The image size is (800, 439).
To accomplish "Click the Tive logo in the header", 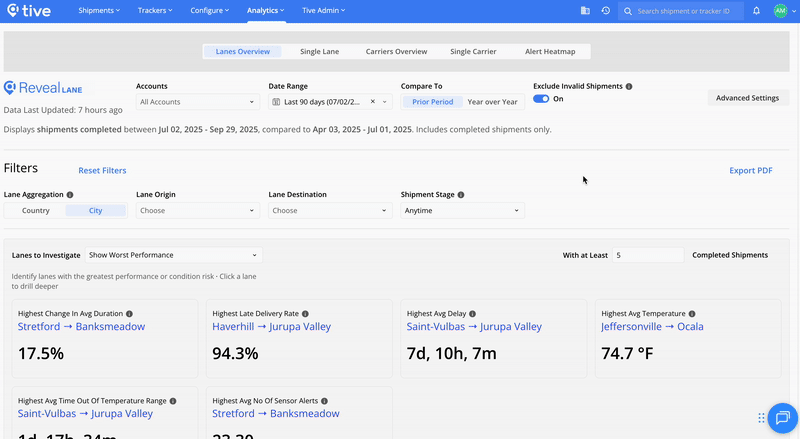I will click(31, 11).
